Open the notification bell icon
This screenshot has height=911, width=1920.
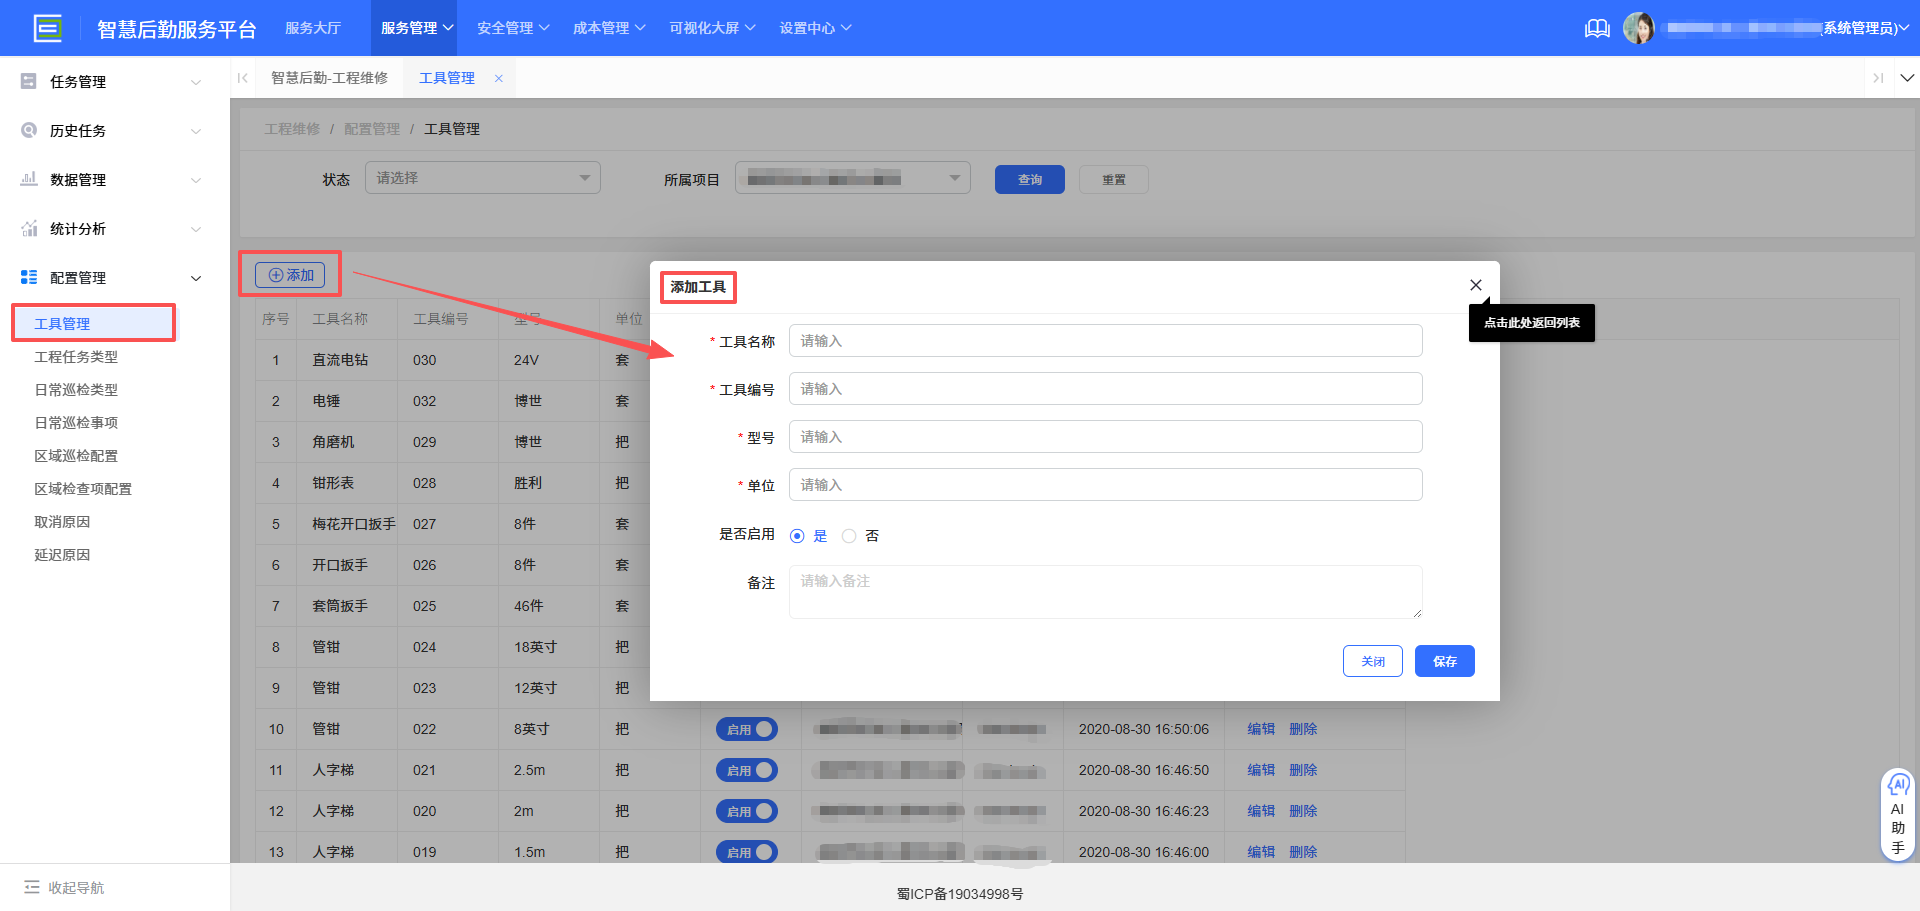[x=1597, y=28]
